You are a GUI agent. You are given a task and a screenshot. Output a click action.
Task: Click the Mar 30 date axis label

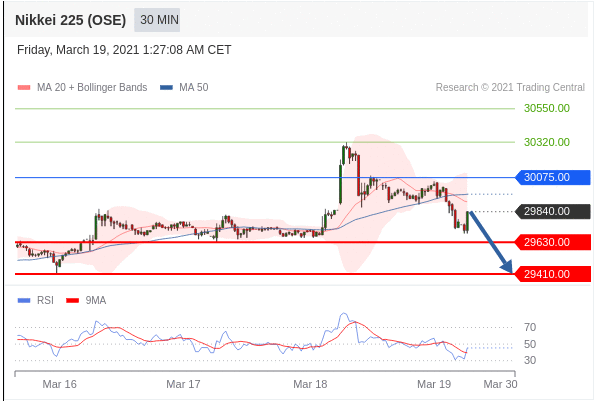500,384
